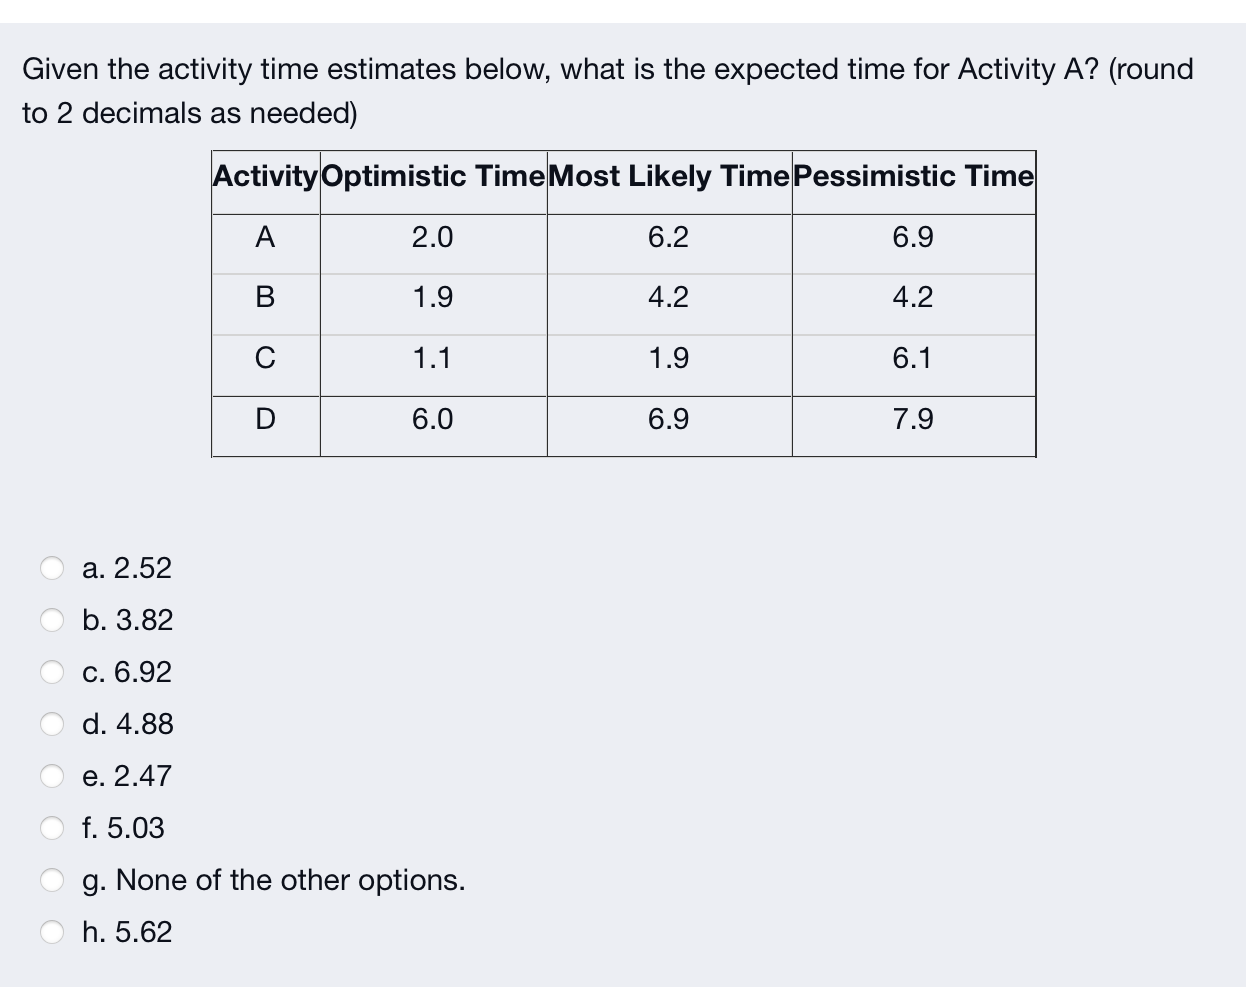Select answer option e. 2.47
The height and width of the screenshot is (995, 1246).
click(x=53, y=776)
